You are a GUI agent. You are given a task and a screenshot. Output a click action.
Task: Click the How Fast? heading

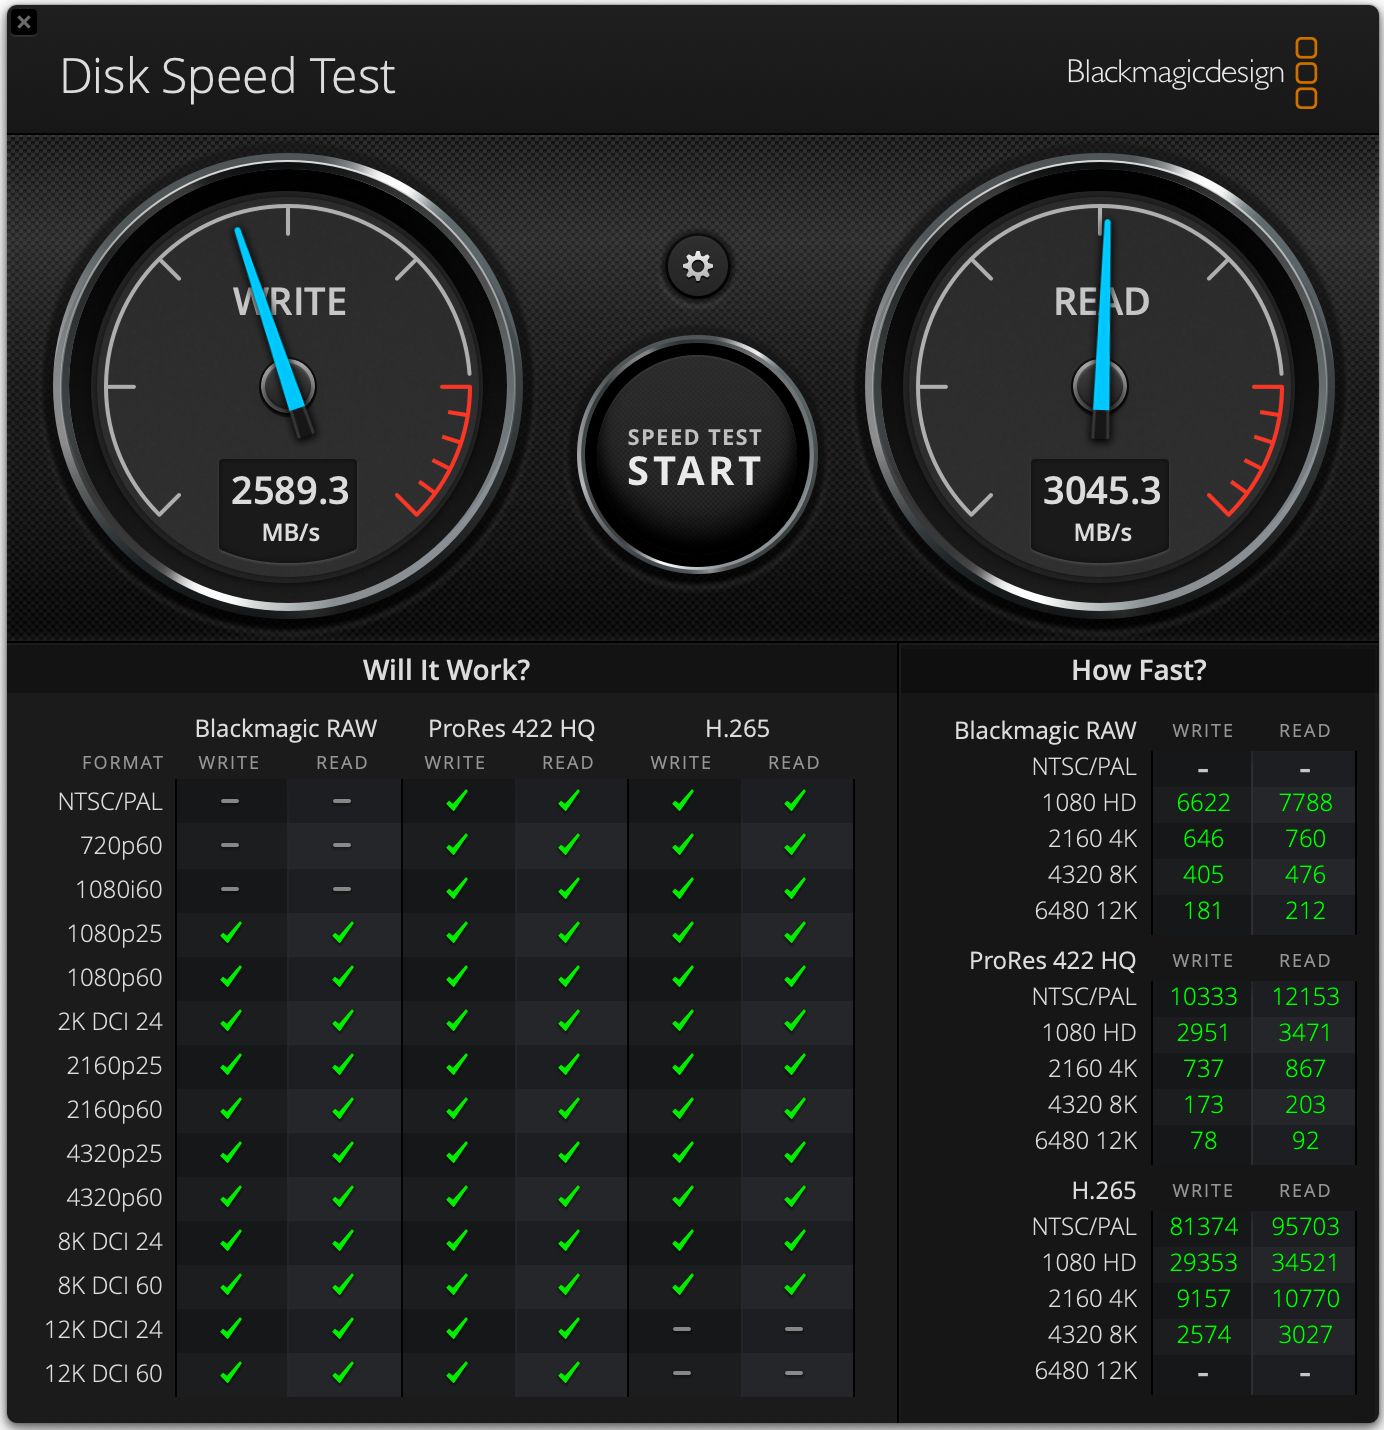[x=1139, y=670]
